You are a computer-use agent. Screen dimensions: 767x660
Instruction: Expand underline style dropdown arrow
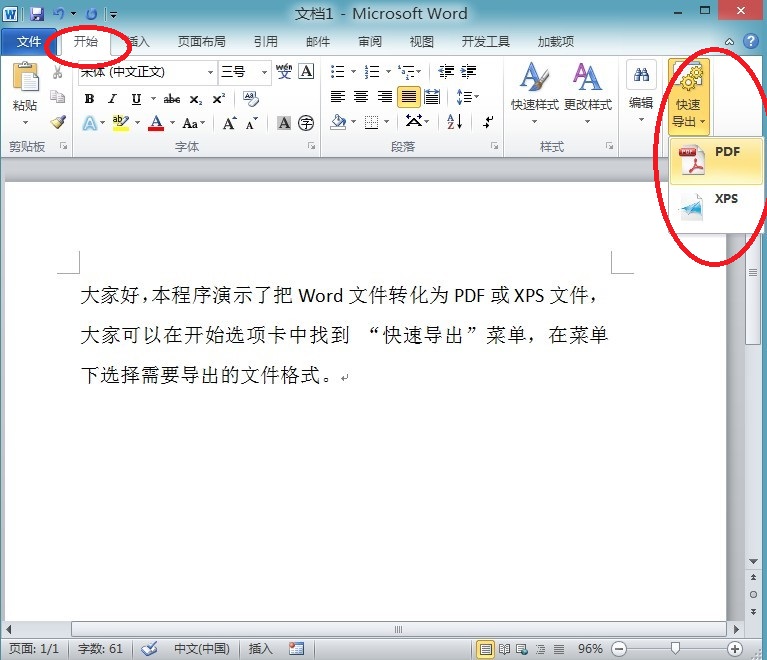(x=153, y=99)
